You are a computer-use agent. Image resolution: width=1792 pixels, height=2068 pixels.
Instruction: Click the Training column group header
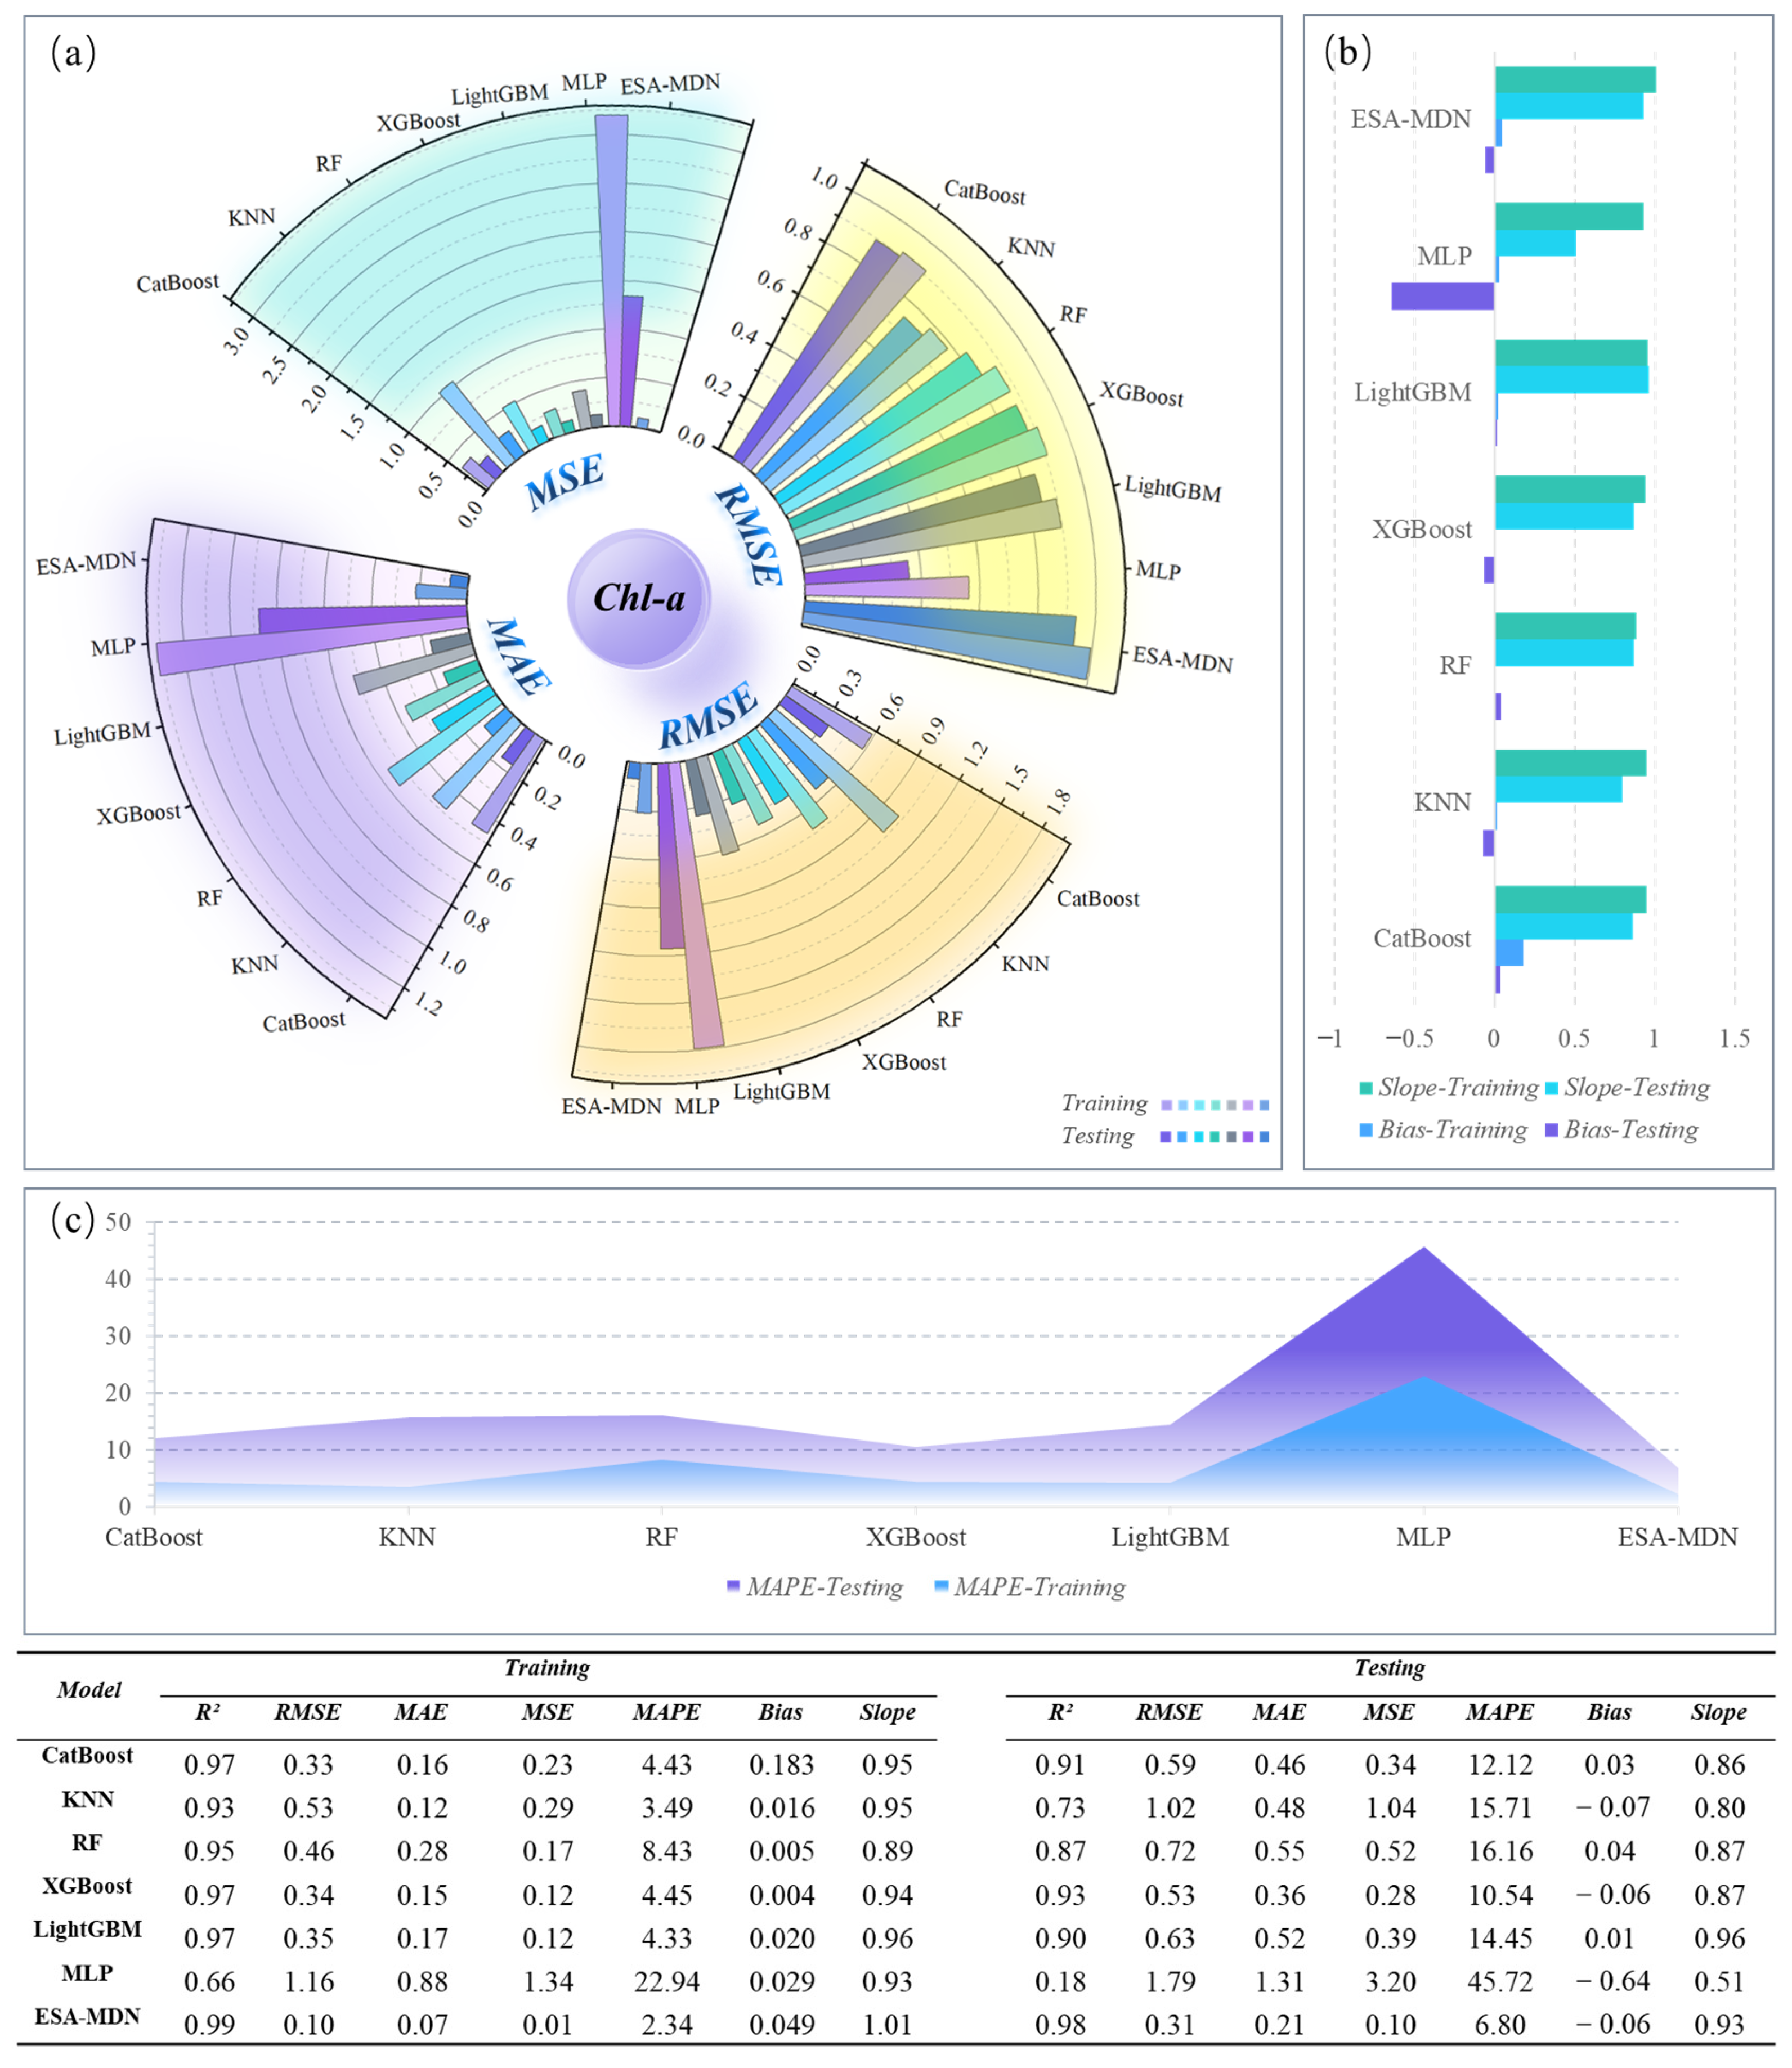tap(546, 1668)
